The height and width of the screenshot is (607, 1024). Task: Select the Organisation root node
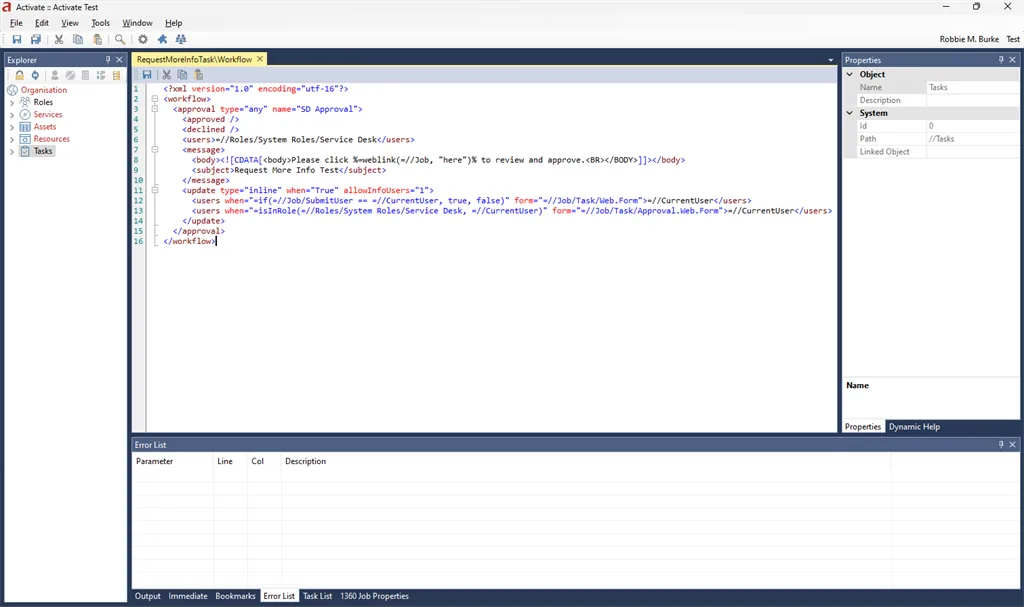[x=44, y=90]
